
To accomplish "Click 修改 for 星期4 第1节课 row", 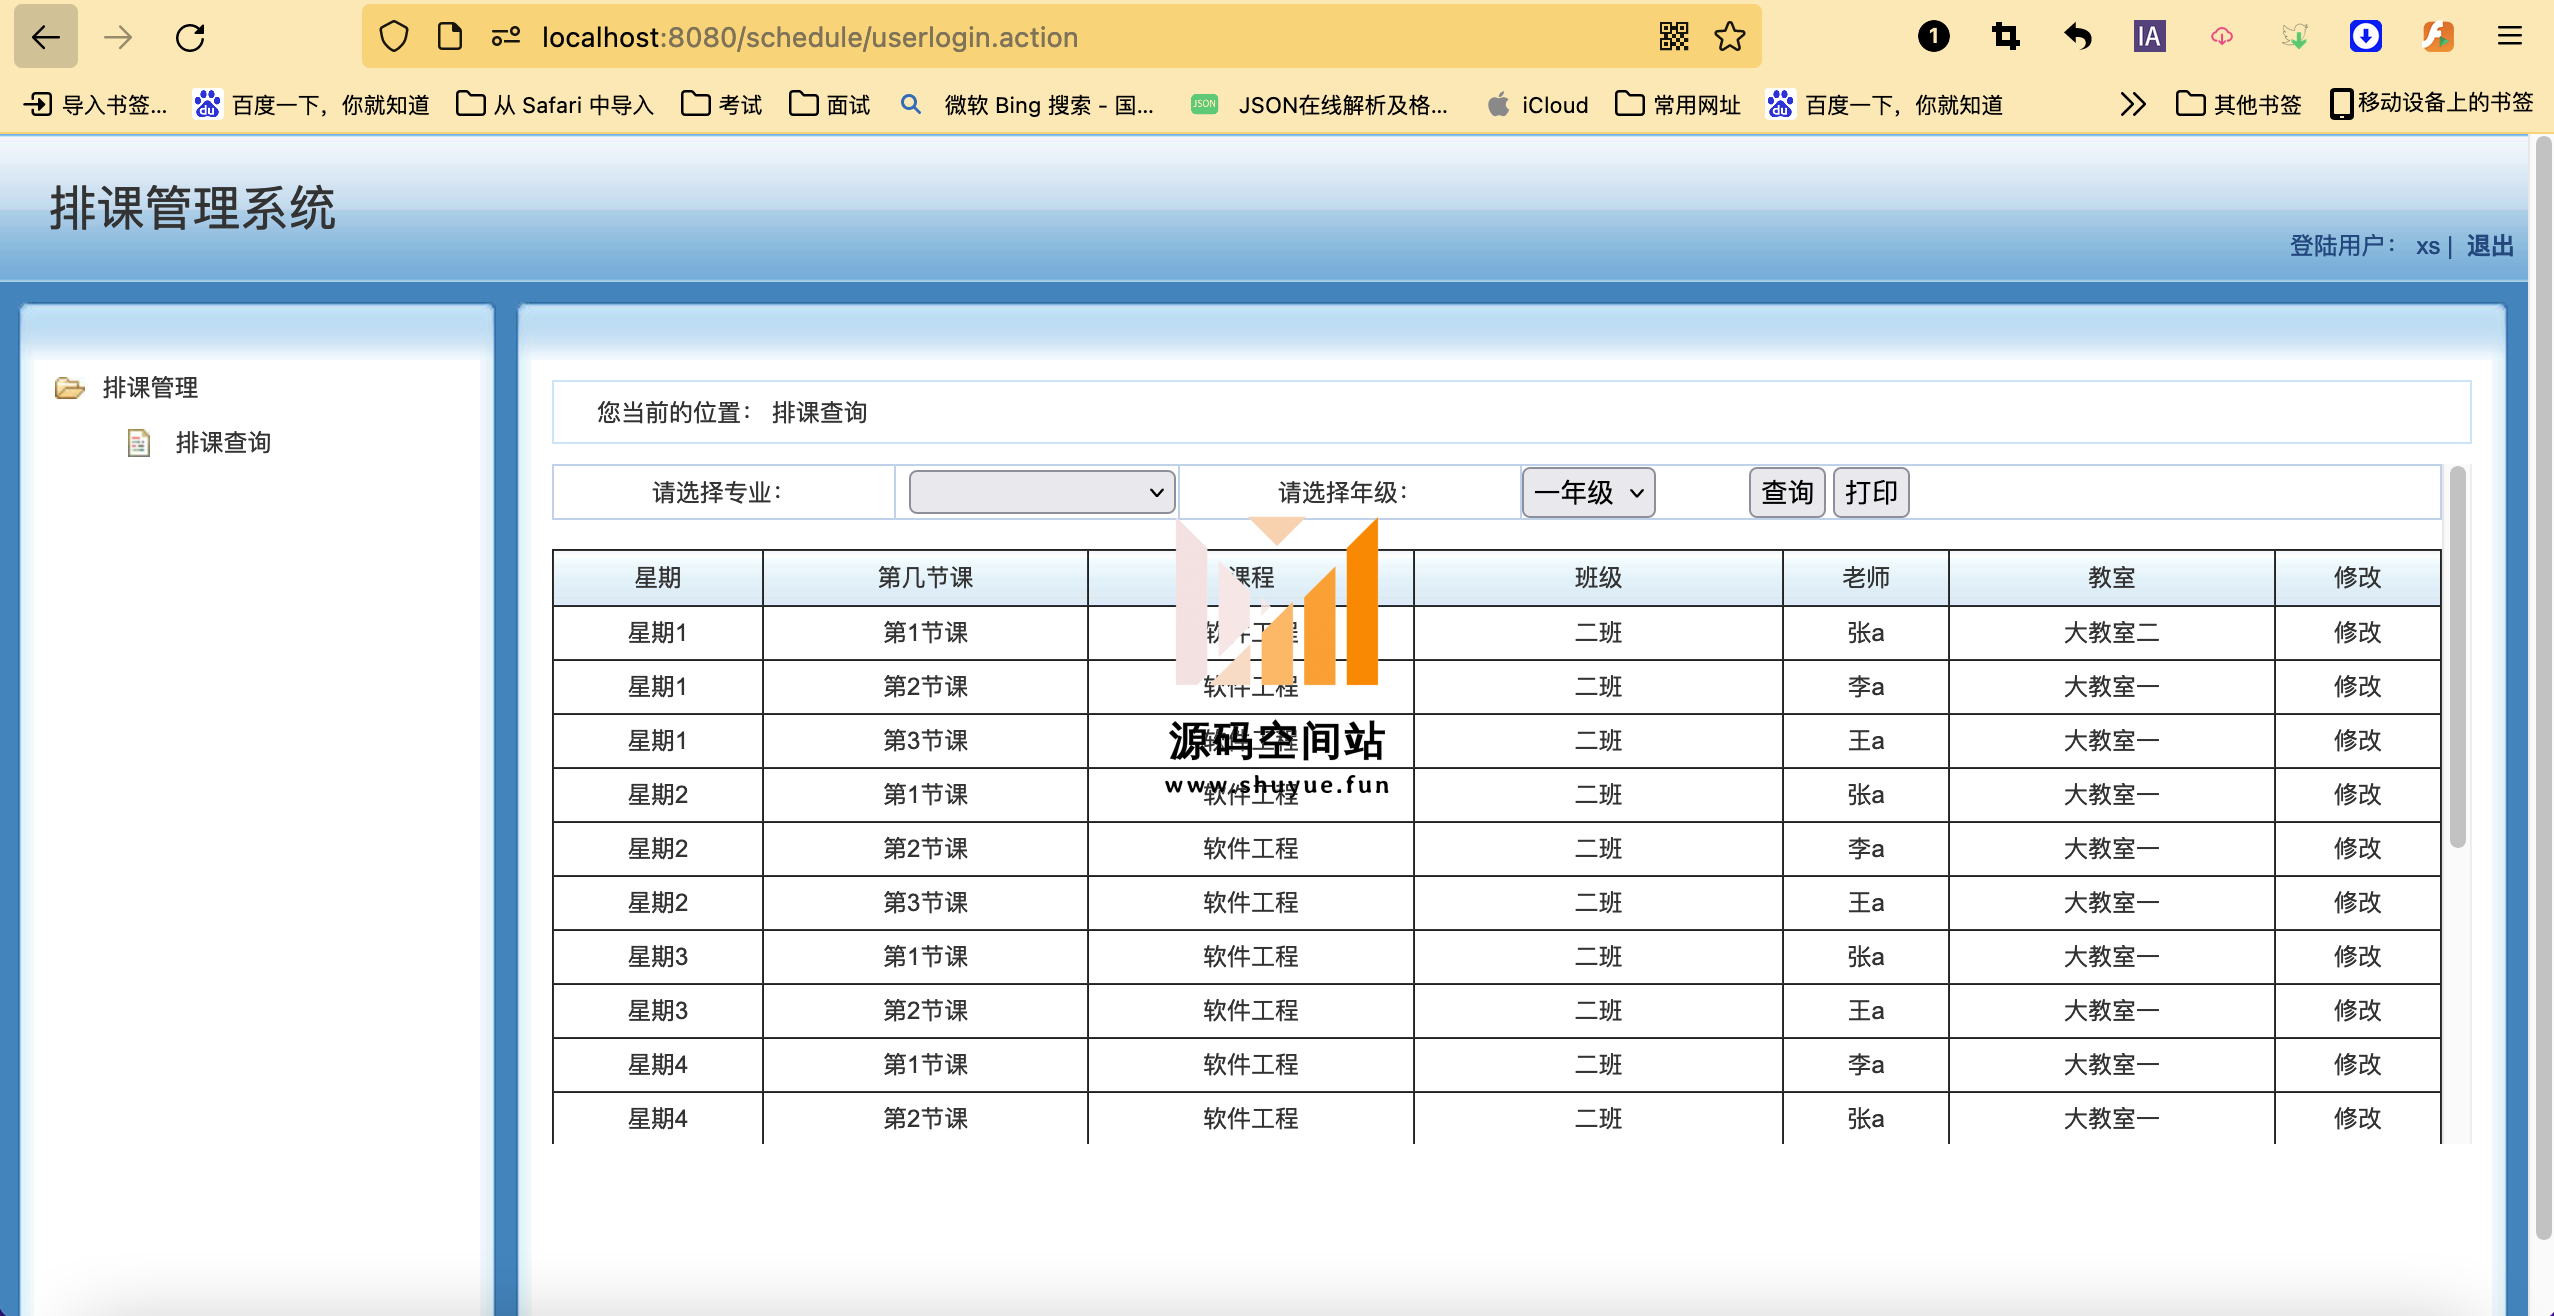I will coord(2357,1065).
